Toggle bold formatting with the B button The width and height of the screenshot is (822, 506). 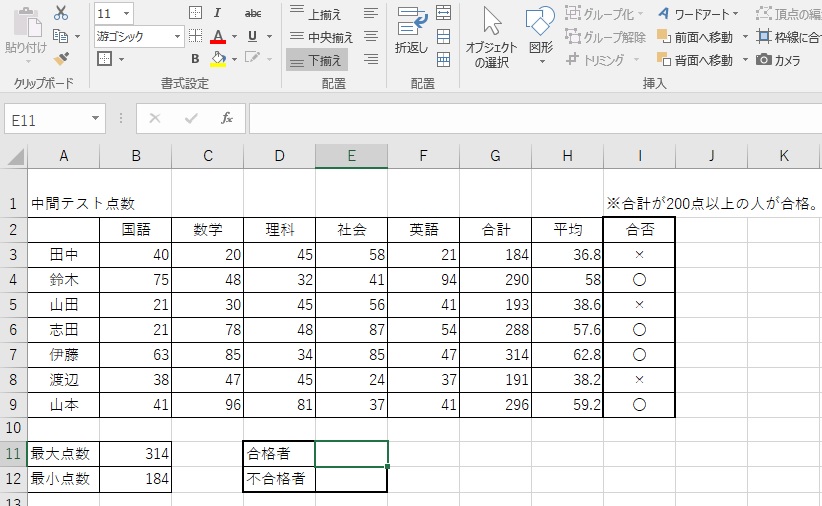coord(195,59)
